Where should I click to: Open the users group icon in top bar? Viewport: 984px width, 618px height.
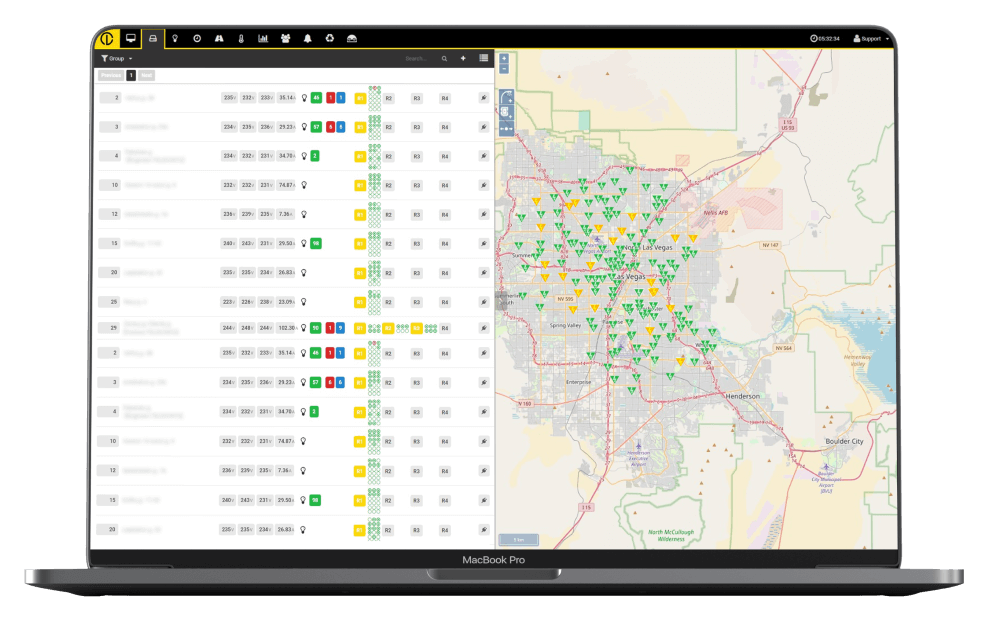pos(285,38)
